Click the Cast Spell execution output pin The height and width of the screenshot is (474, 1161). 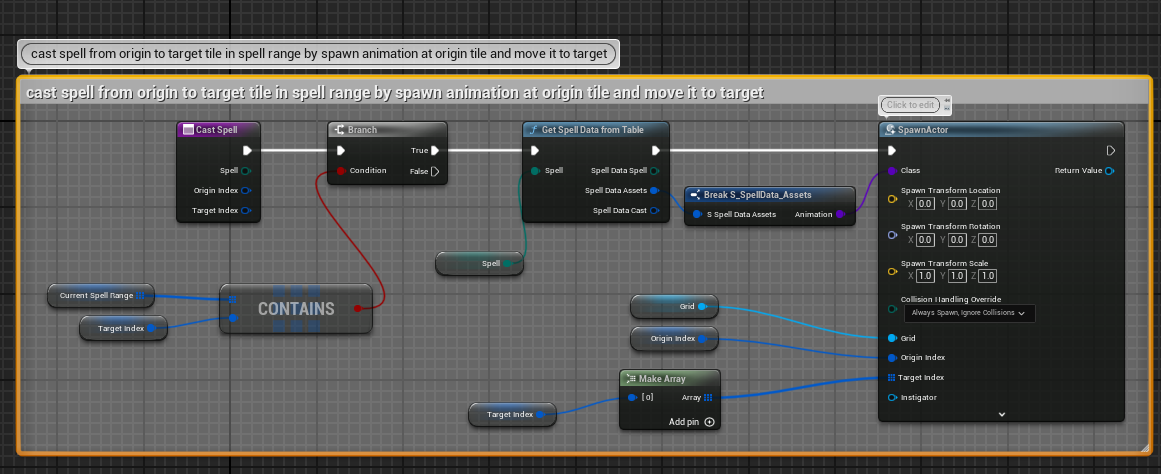pos(247,150)
